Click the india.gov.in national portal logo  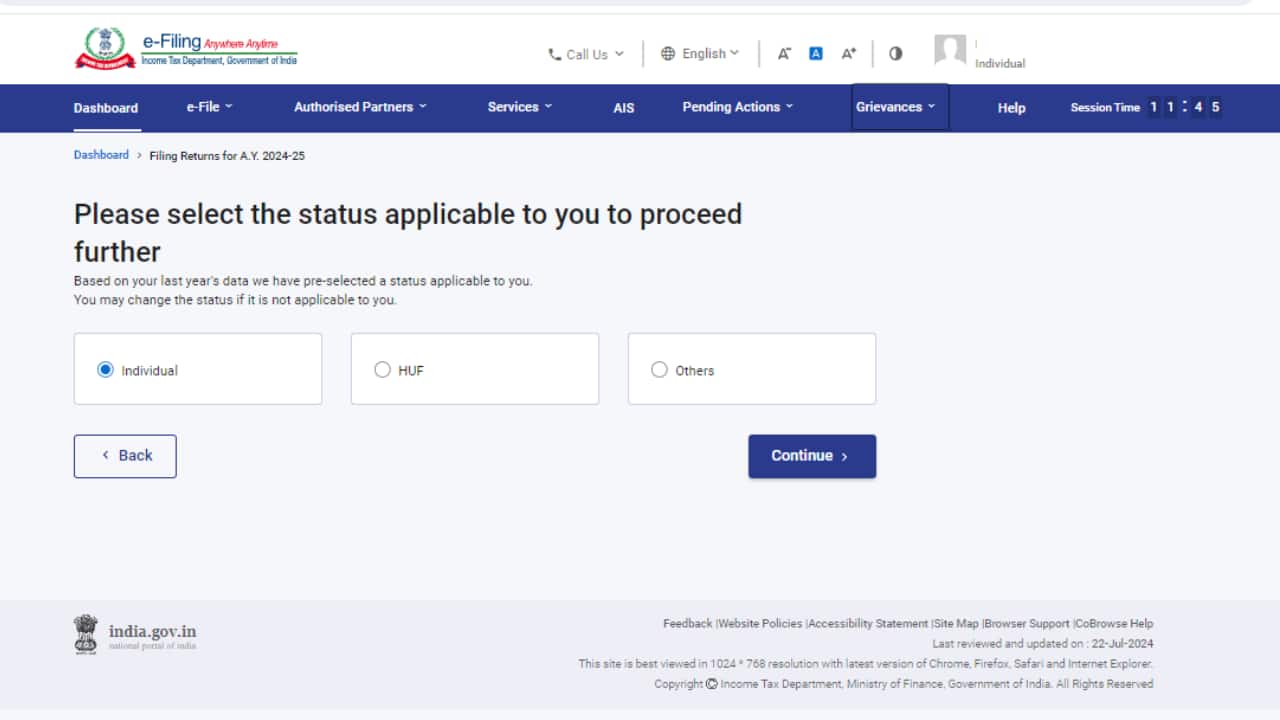(x=135, y=634)
